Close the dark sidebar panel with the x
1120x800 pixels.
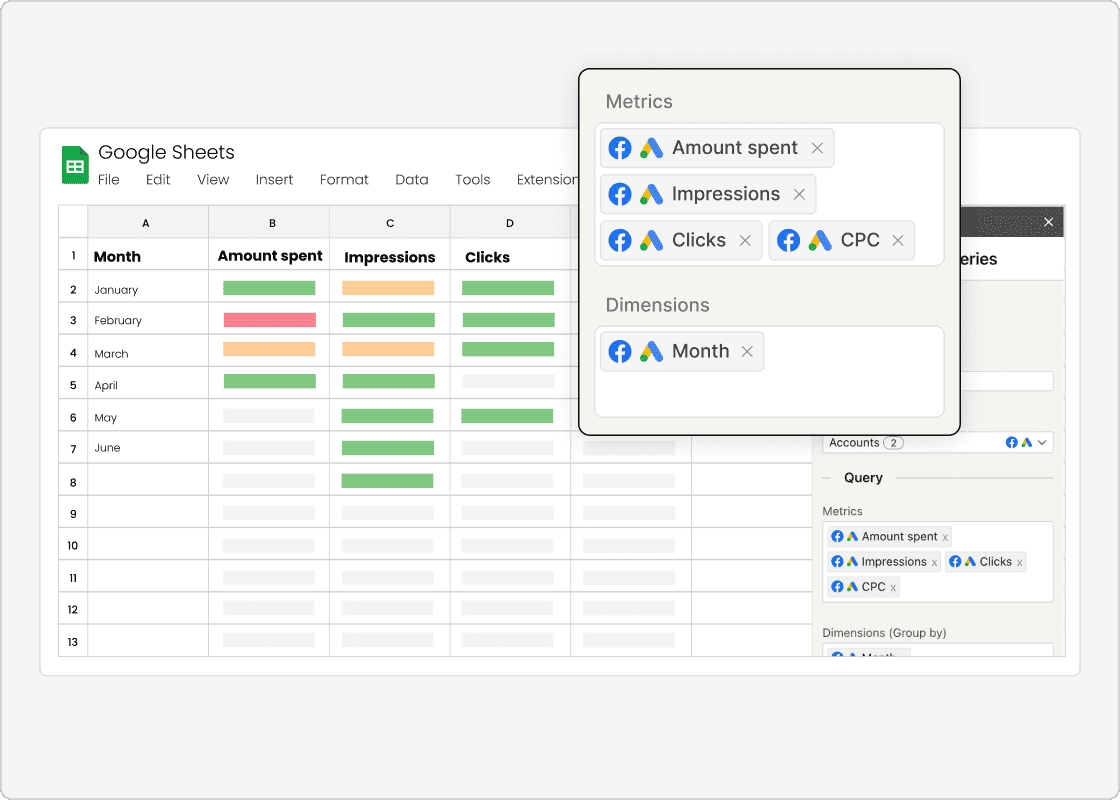pyautogui.click(x=1048, y=222)
